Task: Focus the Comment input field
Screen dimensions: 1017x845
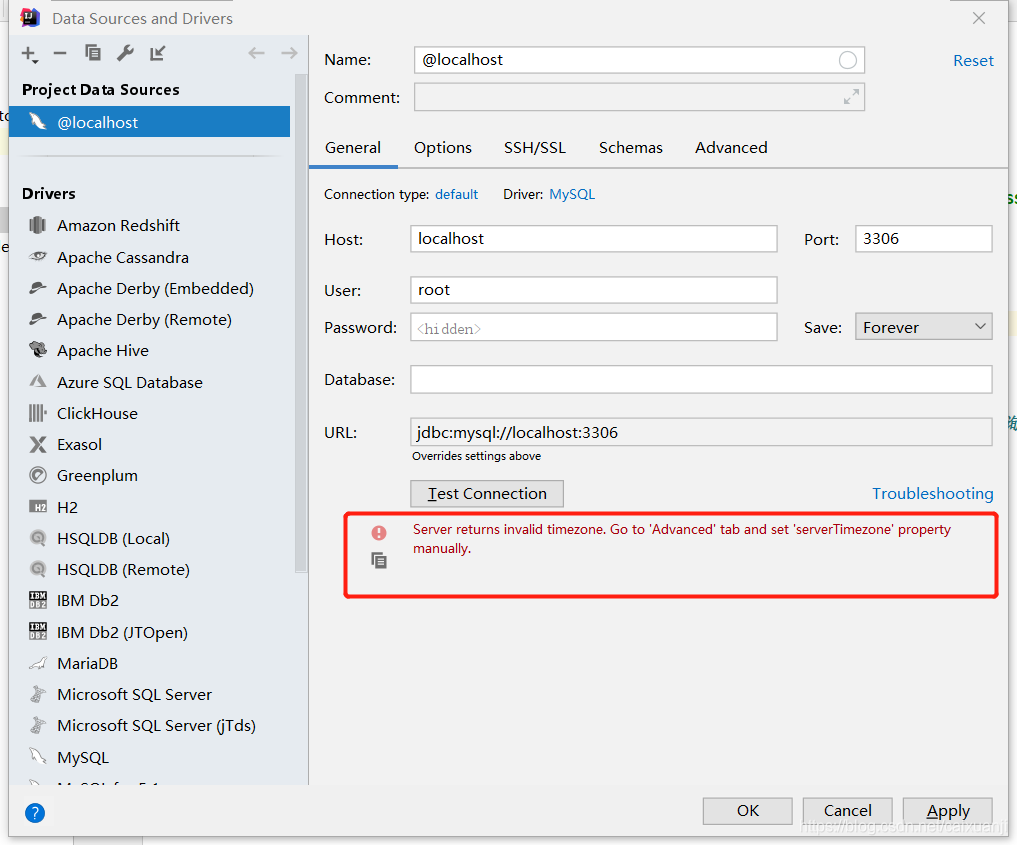Action: 639,97
